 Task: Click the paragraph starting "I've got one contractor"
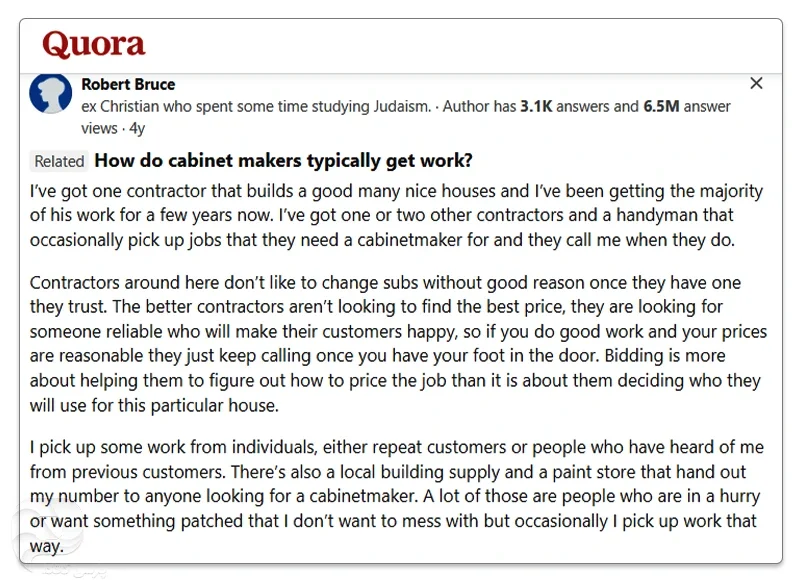[x=396, y=215]
